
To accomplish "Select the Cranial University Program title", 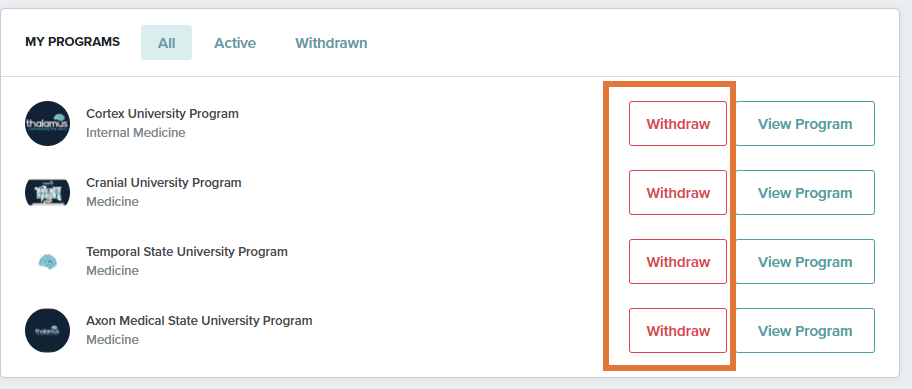I will click(x=163, y=183).
